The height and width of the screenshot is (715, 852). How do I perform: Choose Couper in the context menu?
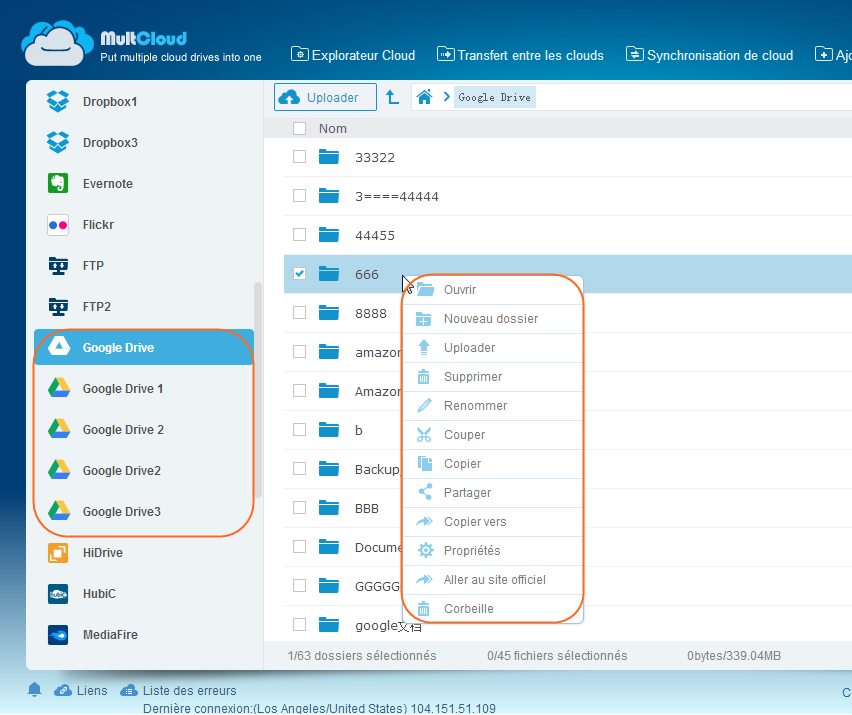click(x=492, y=435)
